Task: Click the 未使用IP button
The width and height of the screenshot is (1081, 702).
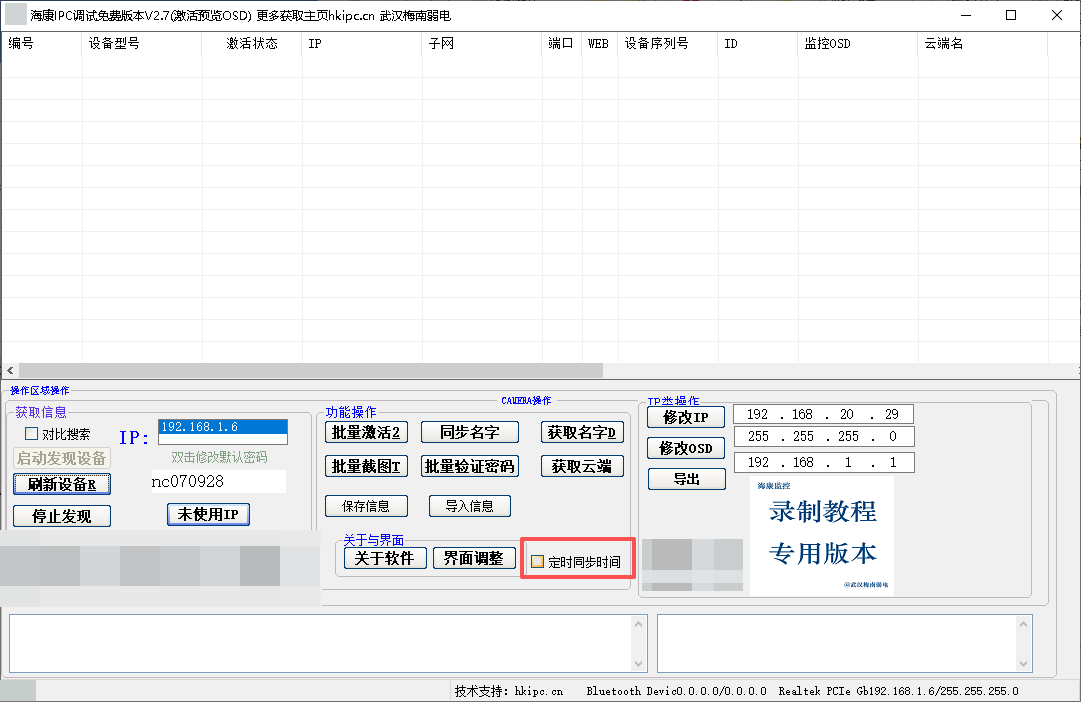Action: [x=208, y=514]
